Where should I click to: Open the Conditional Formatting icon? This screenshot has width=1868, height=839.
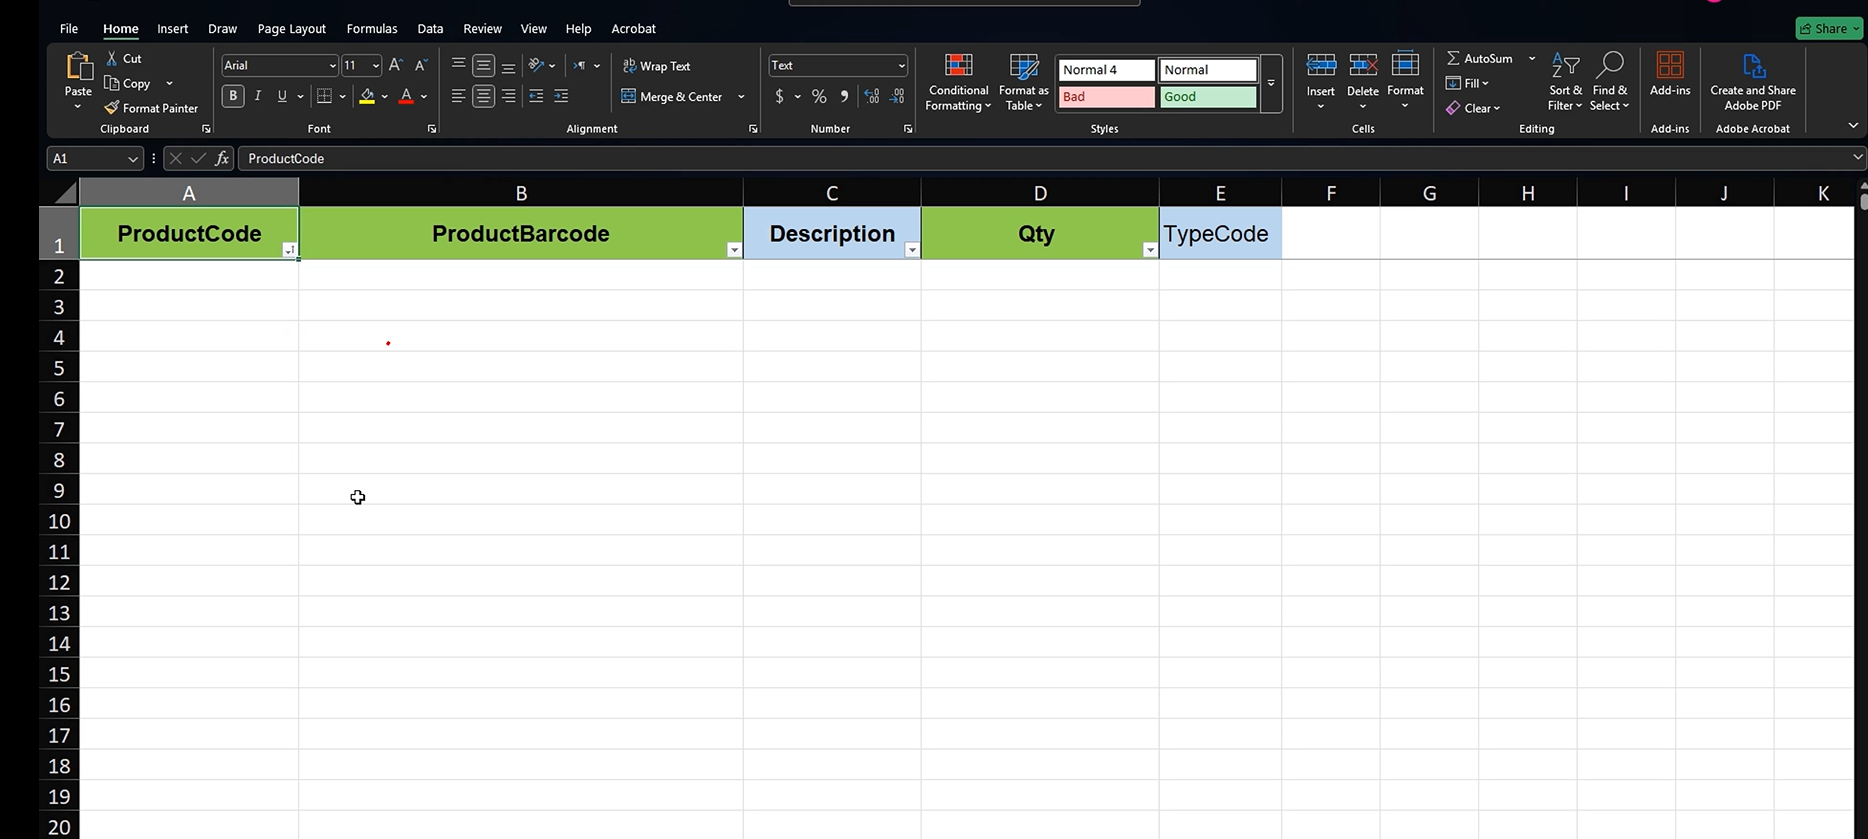click(958, 67)
